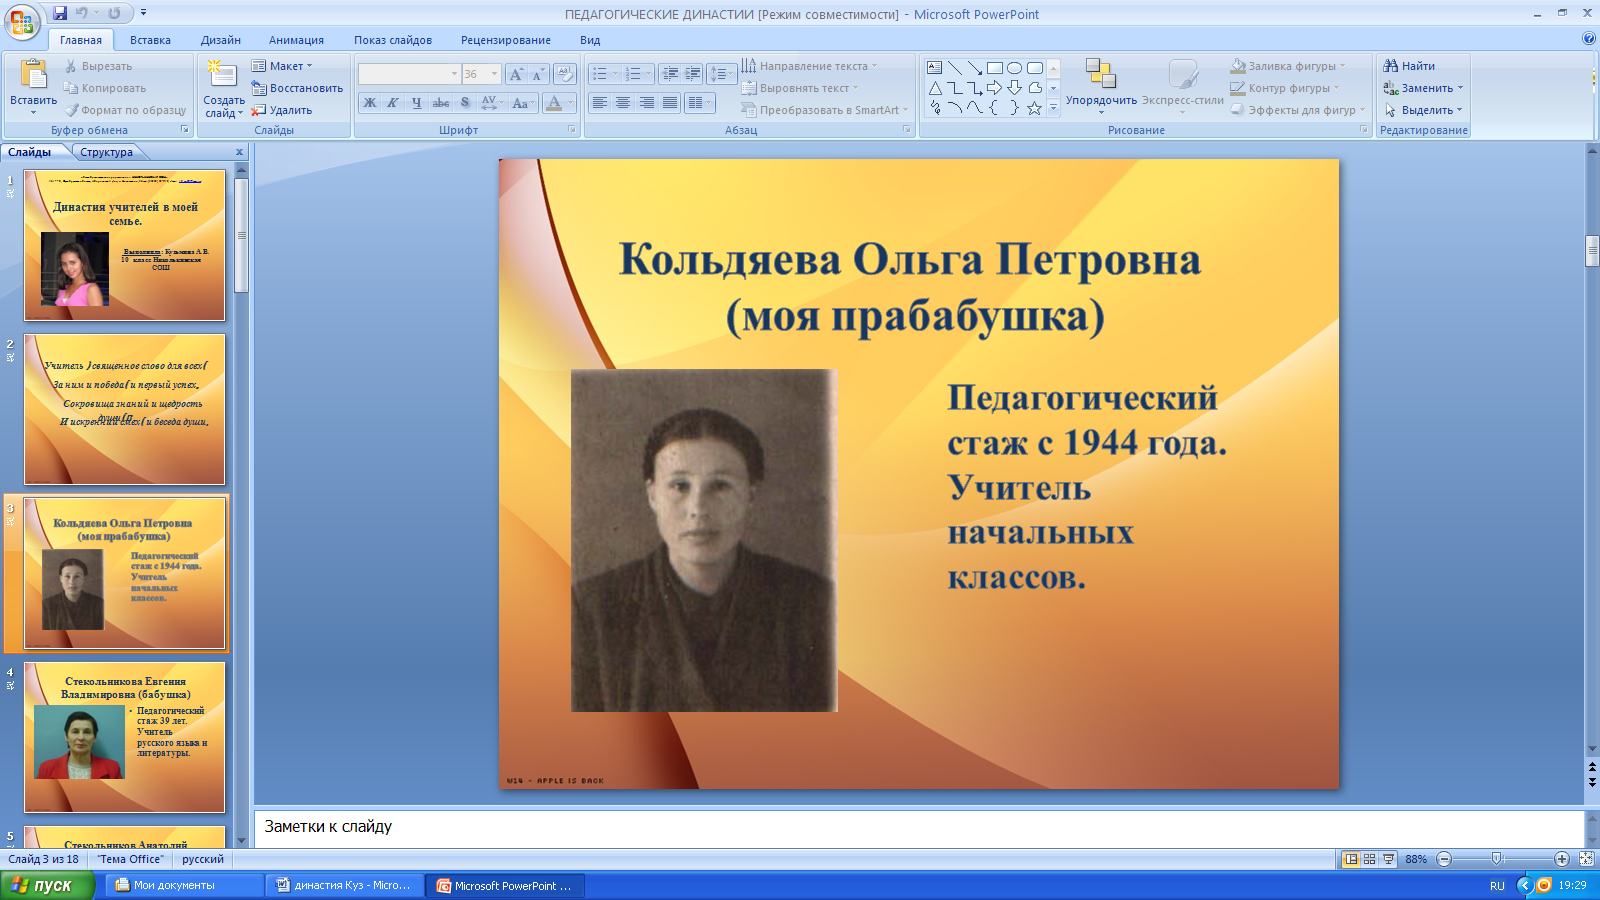Click the Windows пуск (Start) button
Screen dimensions: 1600x900
pyautogui.click(x=47, y=885)
